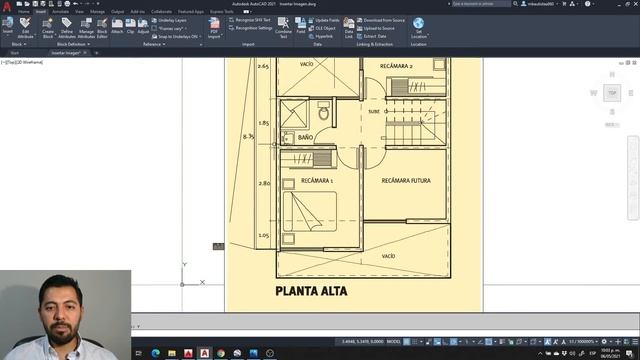Switch to the Annotate ribbon tab
The image size is (640, 360).
[60, 12]
